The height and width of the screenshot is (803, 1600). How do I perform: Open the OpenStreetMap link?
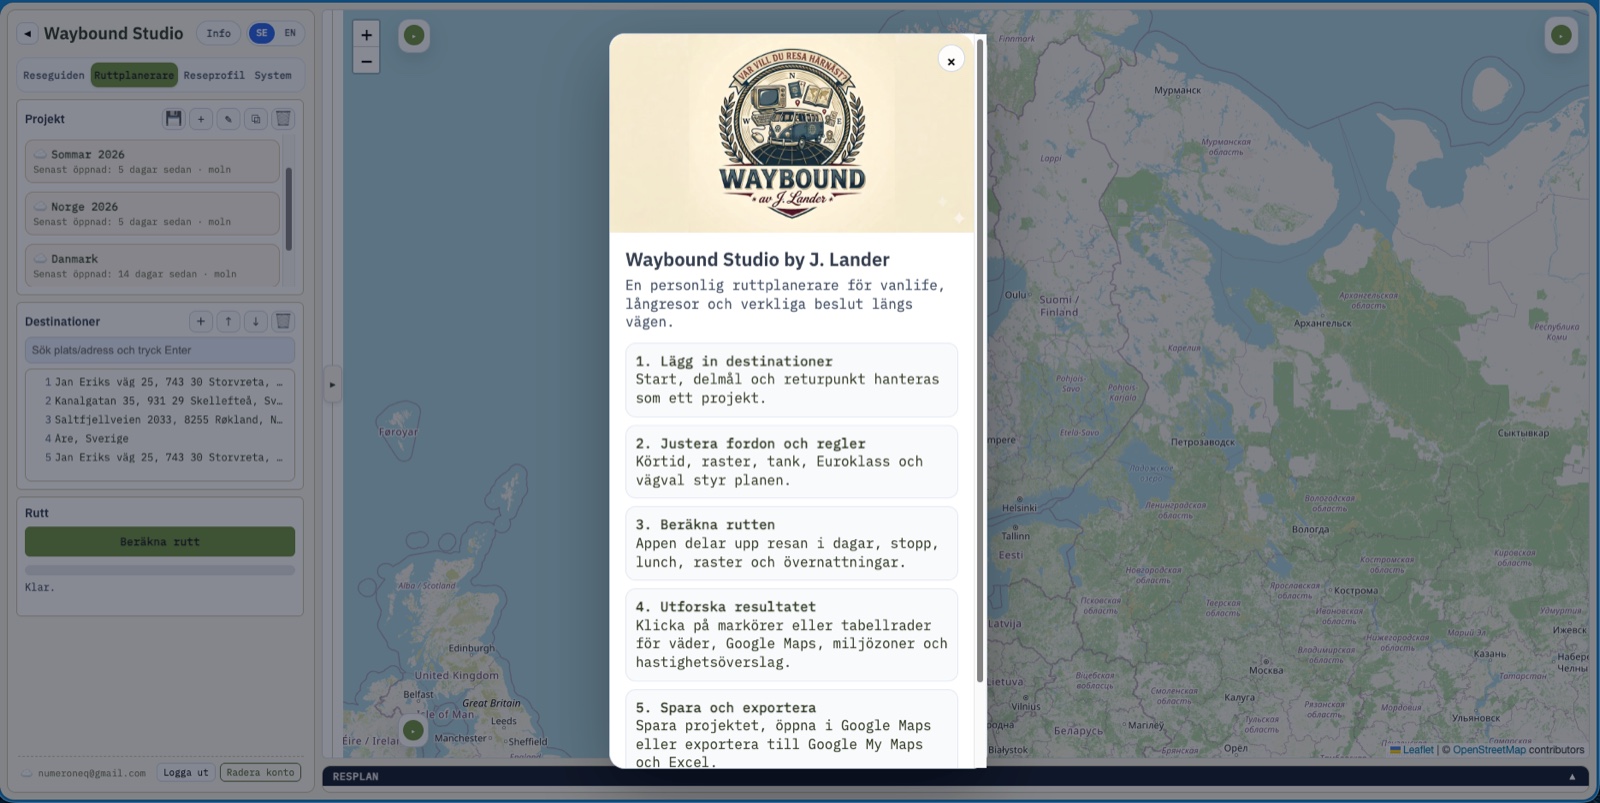[1489, 750]
